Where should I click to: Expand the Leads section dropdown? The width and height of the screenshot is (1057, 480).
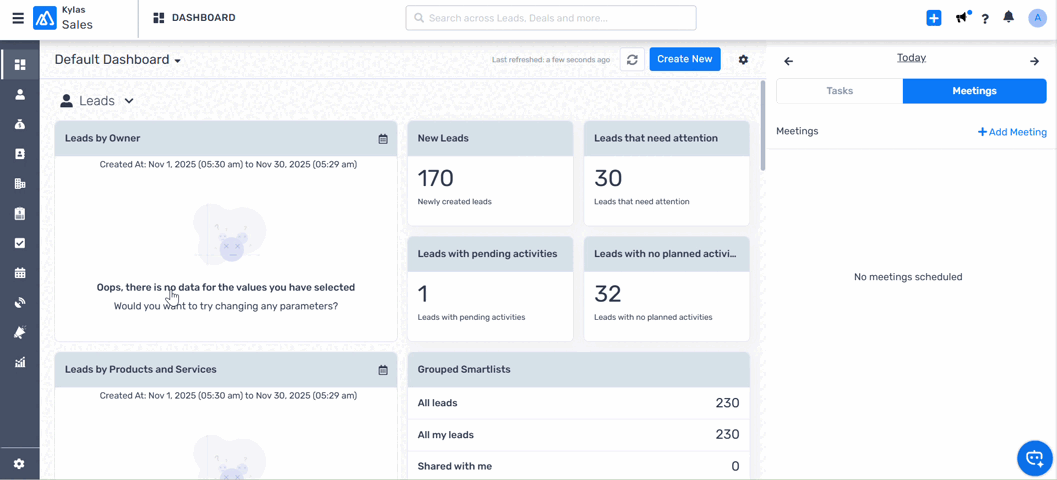pyautogui.click(x=129, y=101)
